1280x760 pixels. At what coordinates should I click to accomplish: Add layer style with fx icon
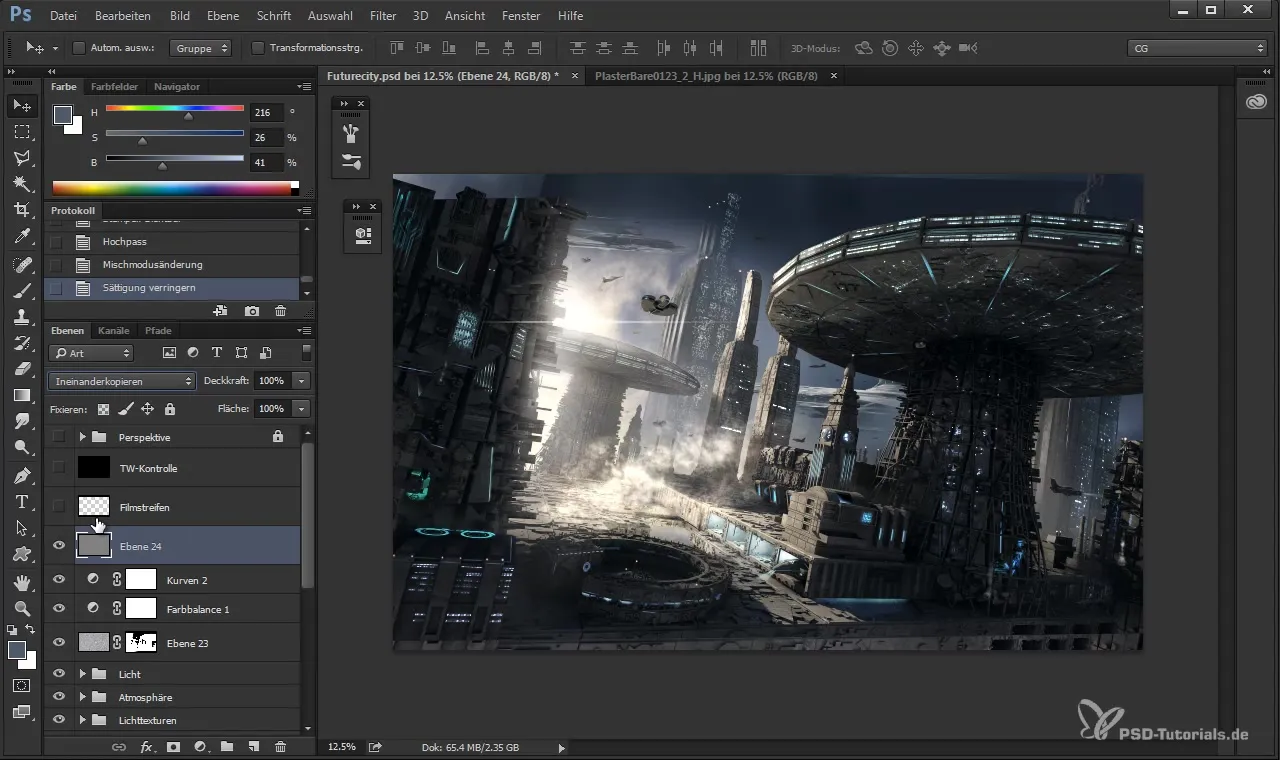tap(146, 746)
